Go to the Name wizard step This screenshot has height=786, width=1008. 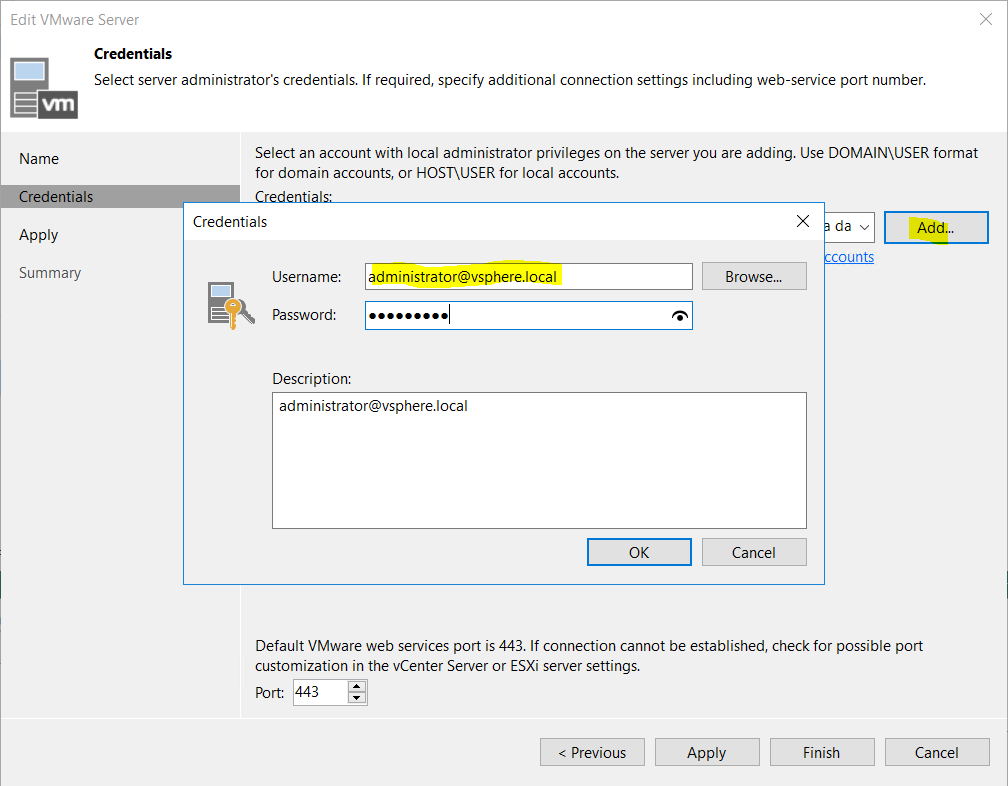click(39, 159)
